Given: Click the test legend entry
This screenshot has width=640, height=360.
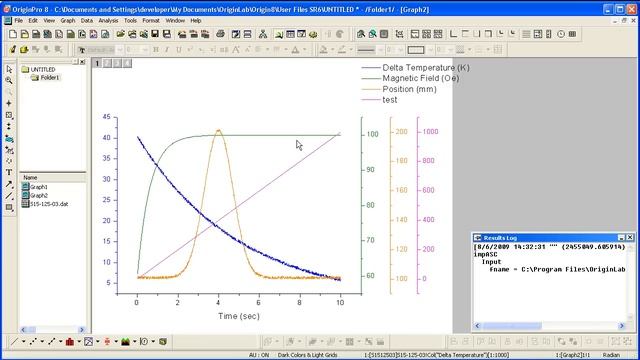Looking at the screenshot, I should pos(379,100).
